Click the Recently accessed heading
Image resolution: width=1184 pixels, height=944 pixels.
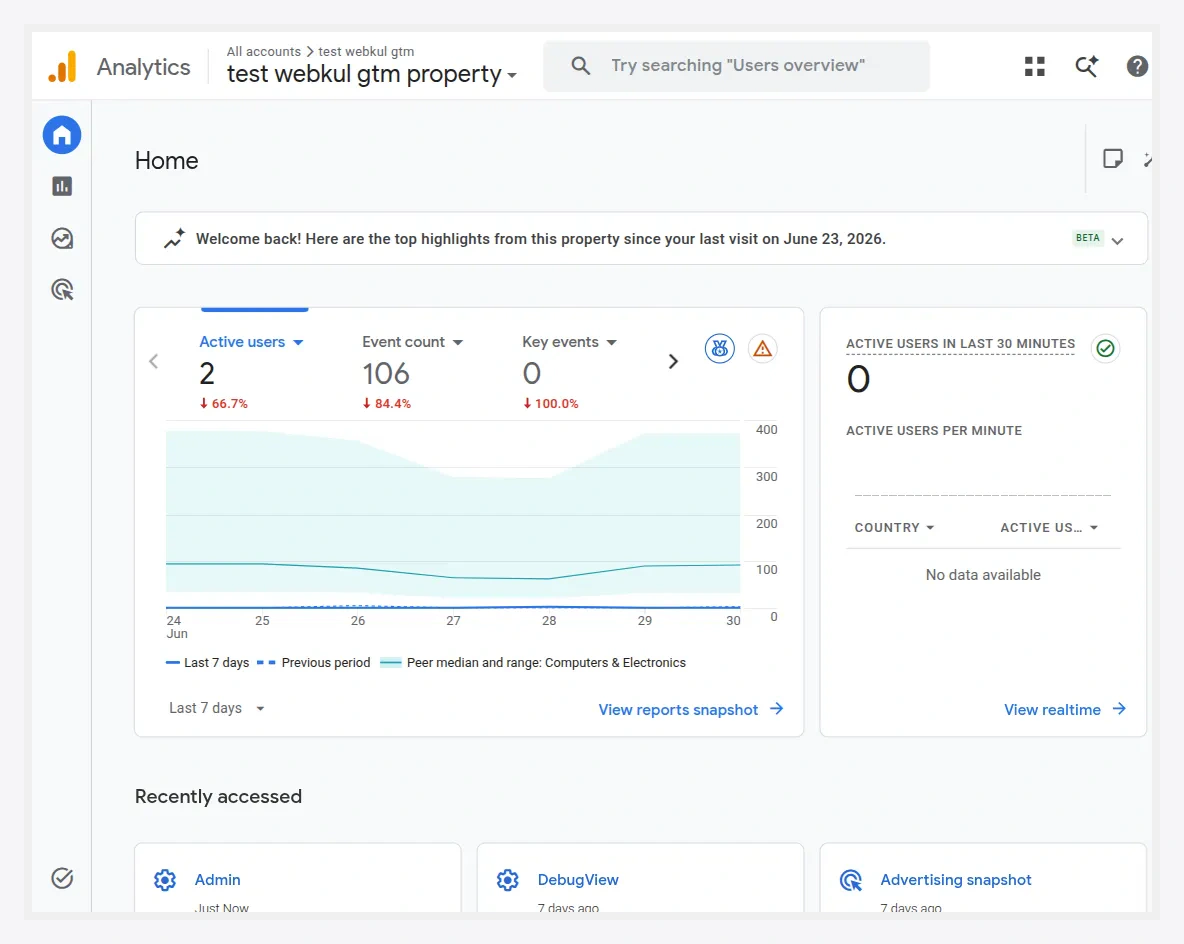[x=218, y=797]
